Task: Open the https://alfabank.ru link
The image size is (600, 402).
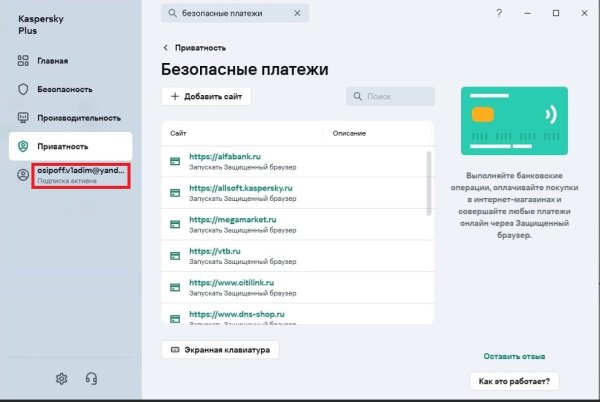Action: click(225, 156)
